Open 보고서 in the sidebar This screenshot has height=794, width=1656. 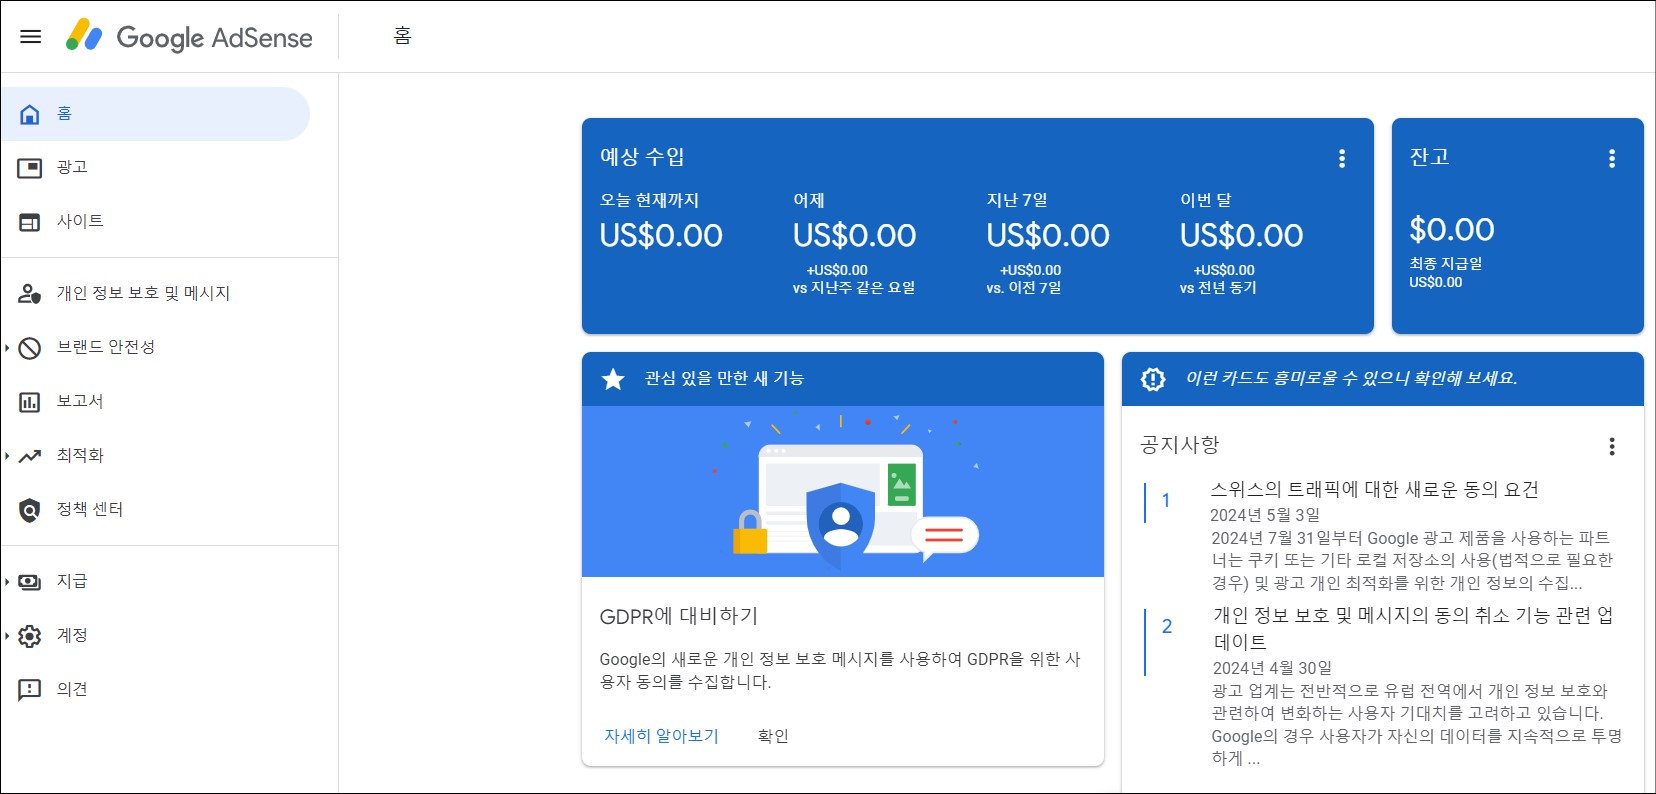click(x=155, y=401)
